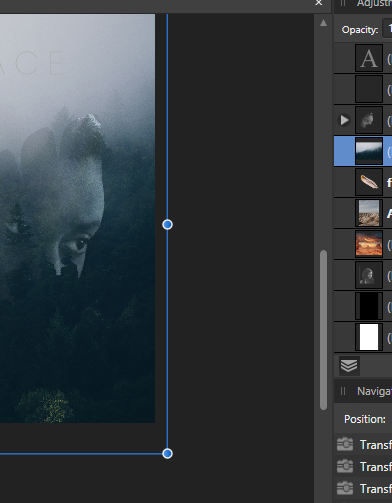Select the second Transform history snapshot icon

click(345, 467)
